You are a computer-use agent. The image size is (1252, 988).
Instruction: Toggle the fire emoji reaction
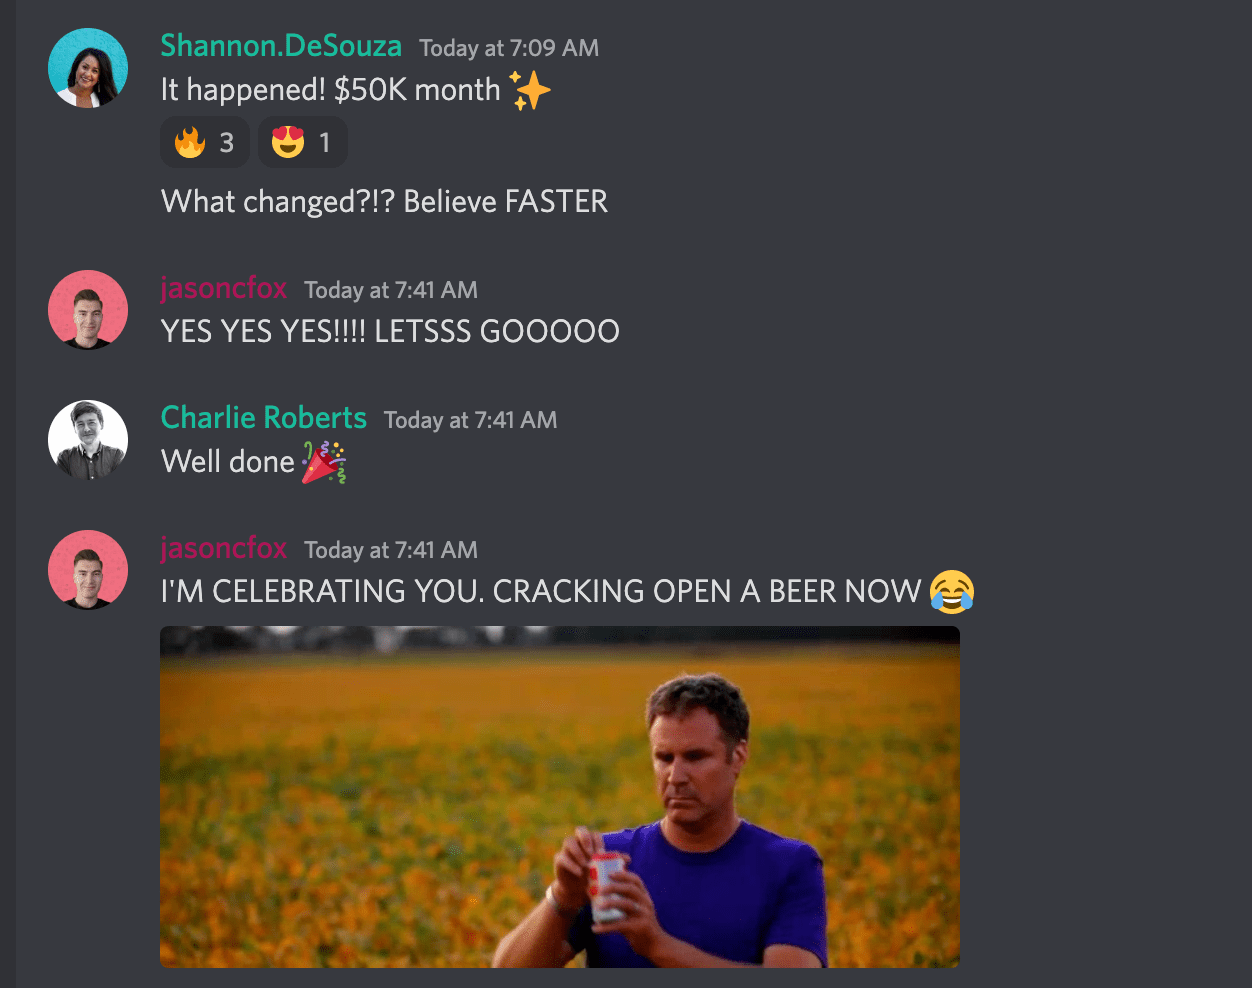click(204, 142)
